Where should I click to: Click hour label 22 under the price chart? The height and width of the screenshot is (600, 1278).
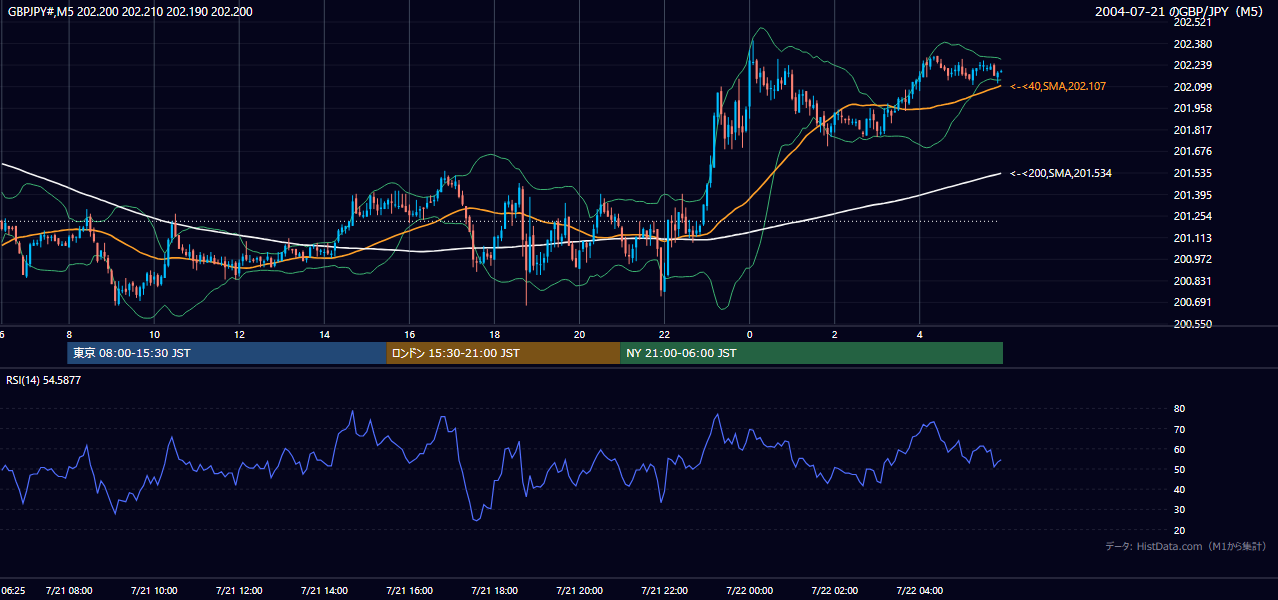click(665, 335)
